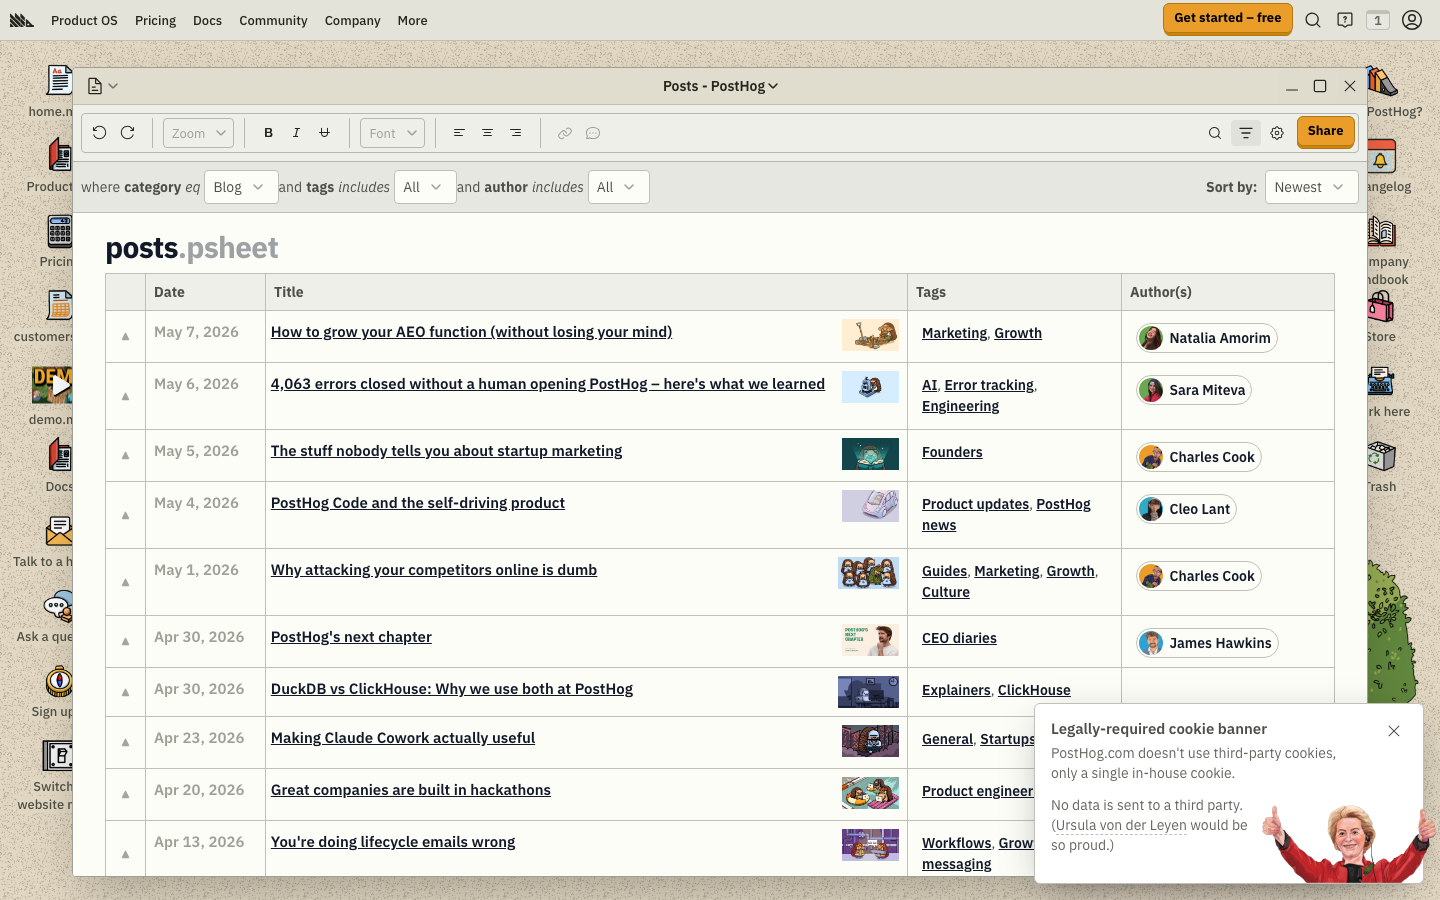Screen dimensions: 1440x900
Task: Open the Company menu
Action: pyautogui.click(x=352, y=20)
